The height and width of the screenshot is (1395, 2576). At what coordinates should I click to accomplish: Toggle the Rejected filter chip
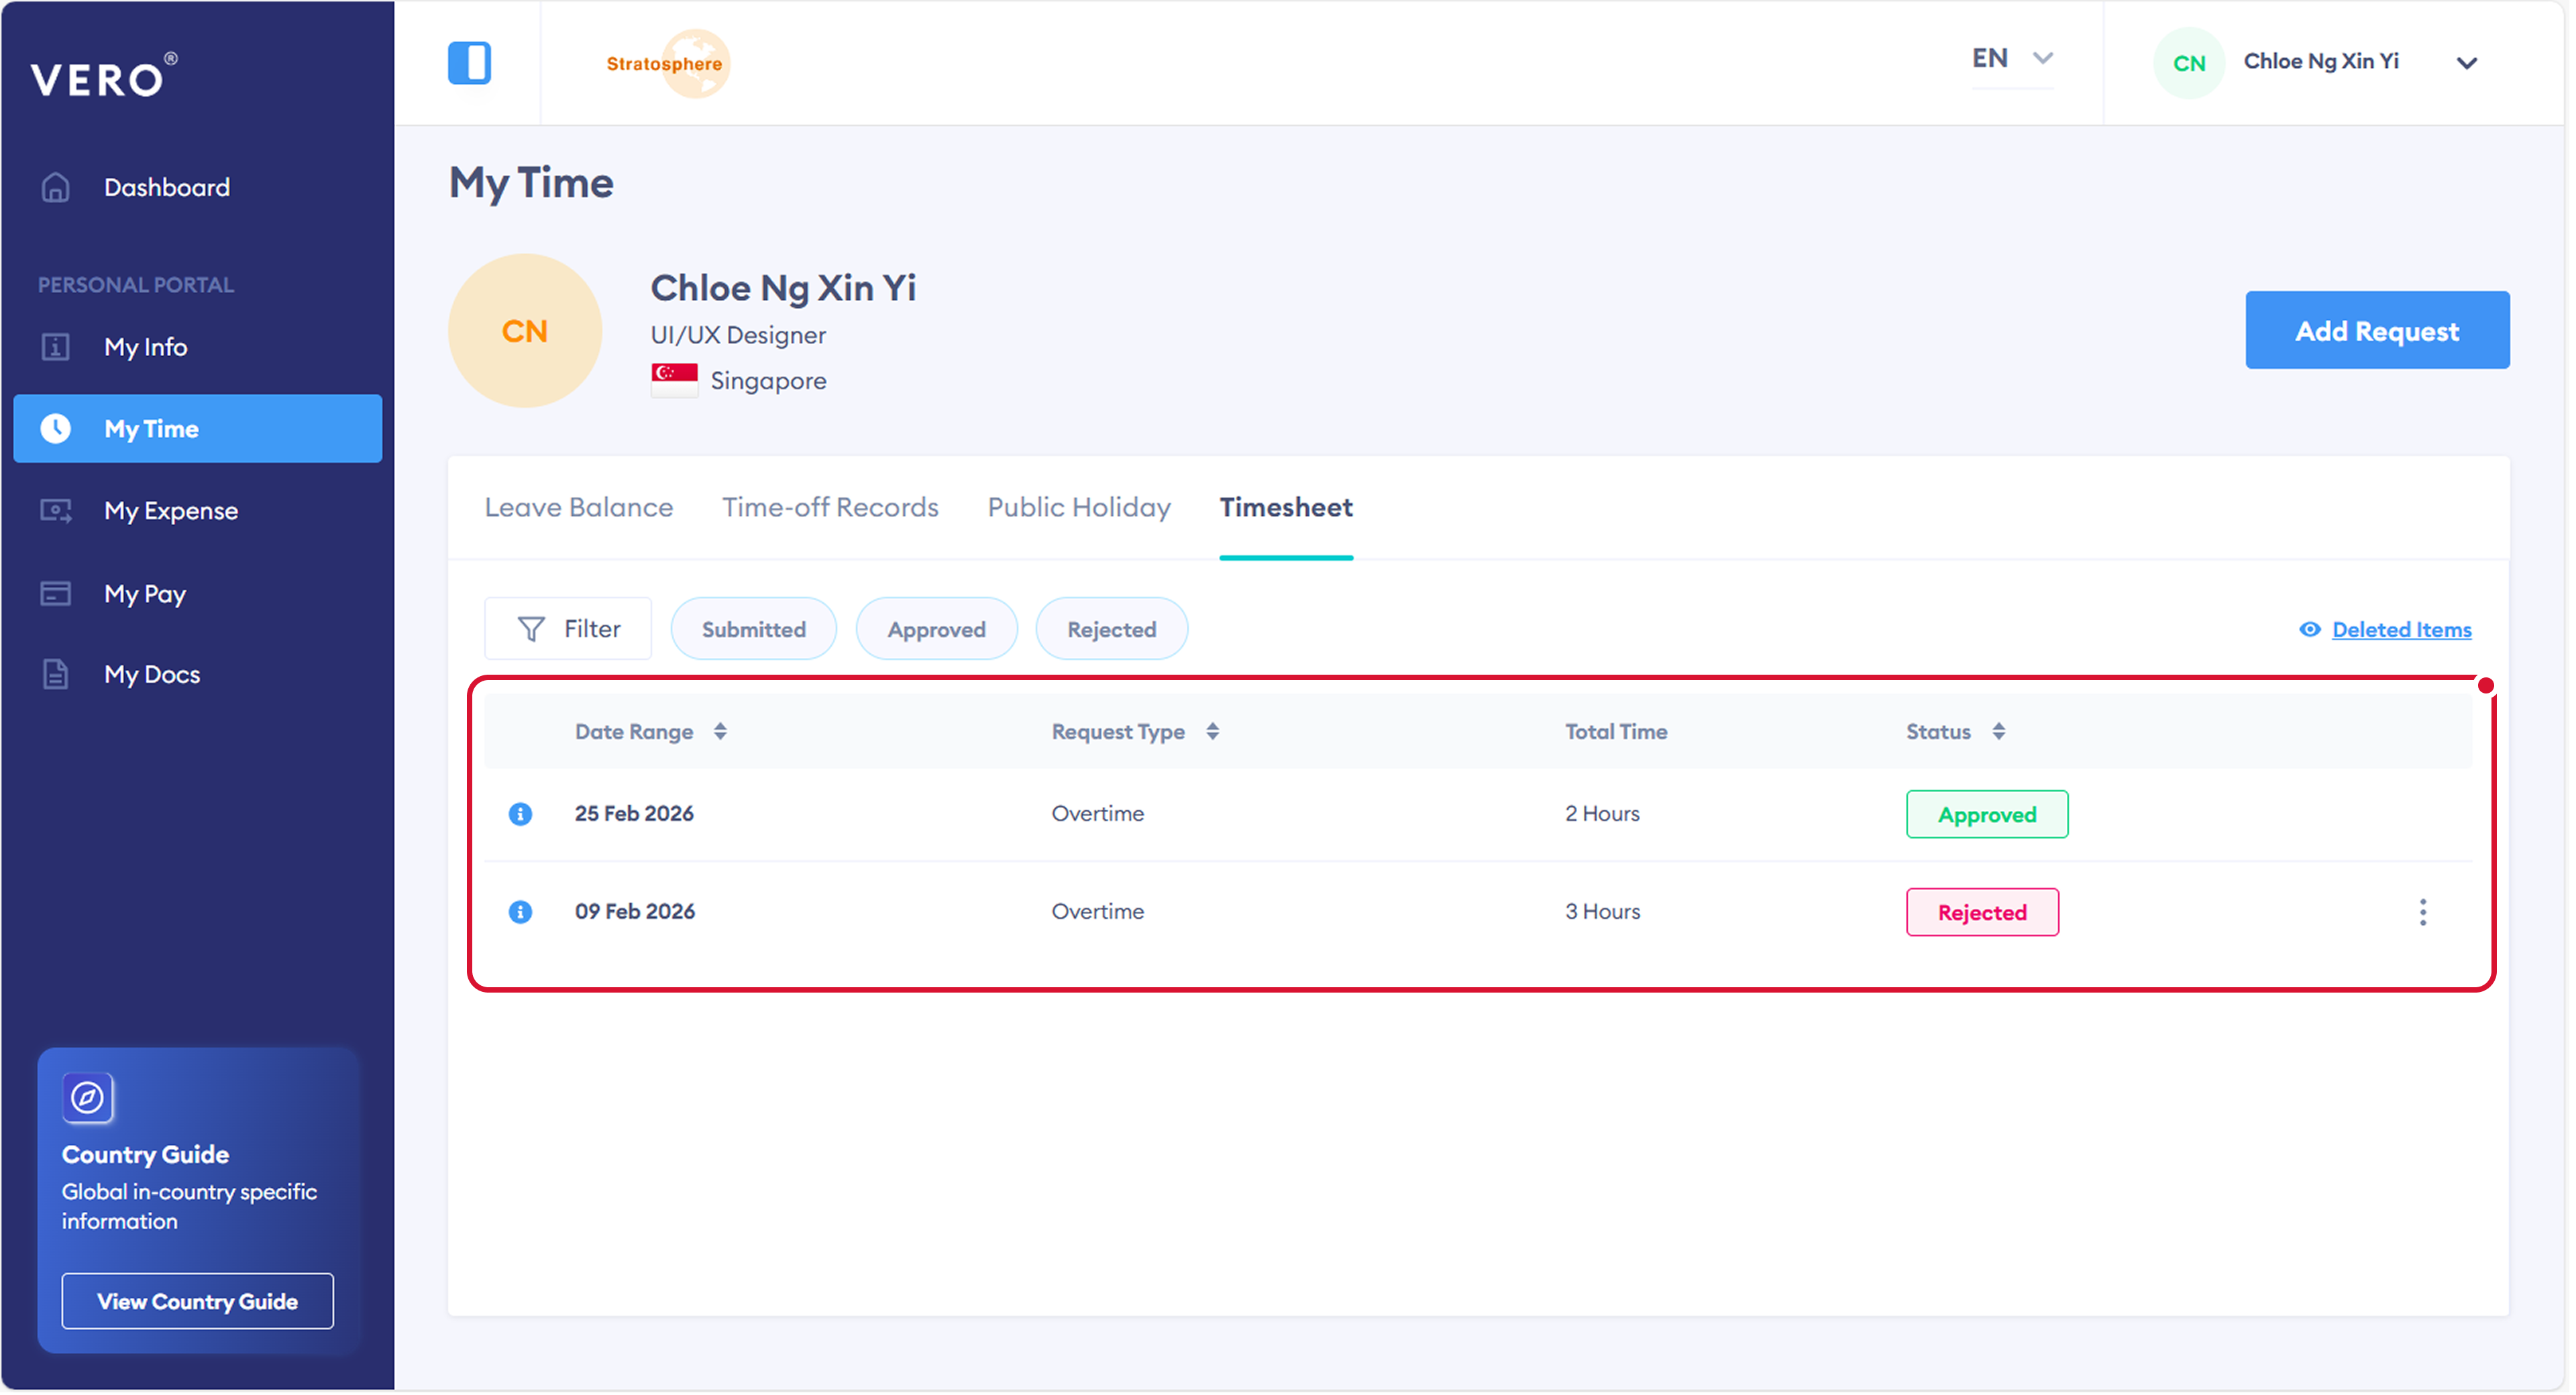coord(1111,630)
